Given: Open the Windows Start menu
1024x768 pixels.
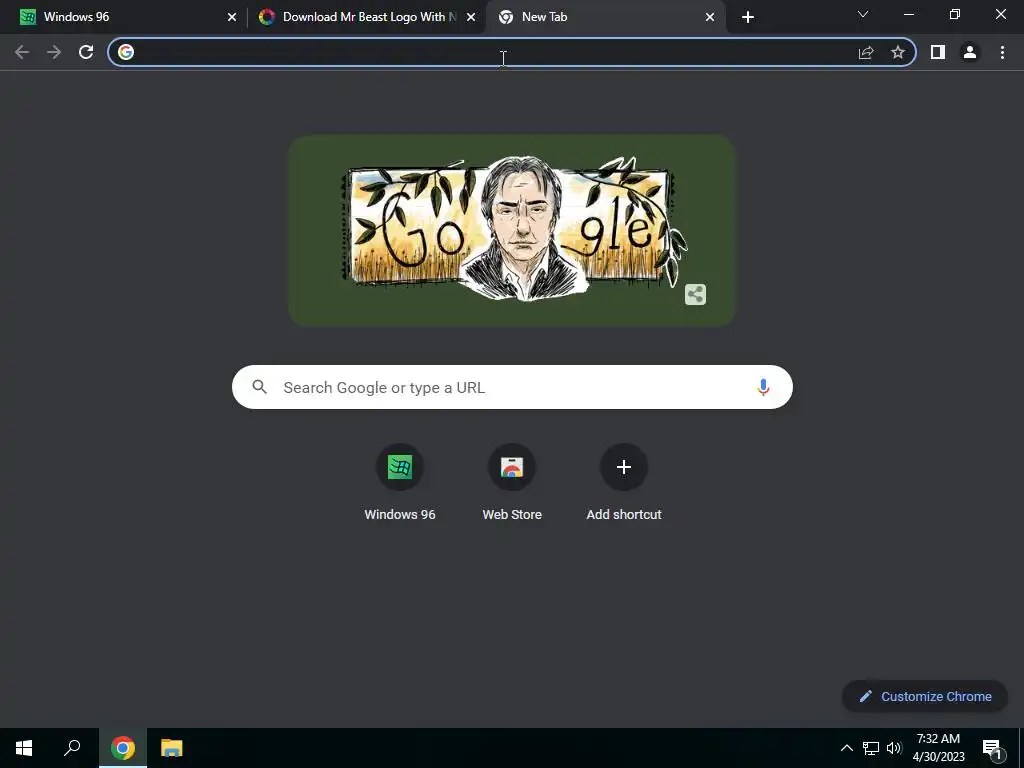Looking at the screenshot, I should coord(24,748).
